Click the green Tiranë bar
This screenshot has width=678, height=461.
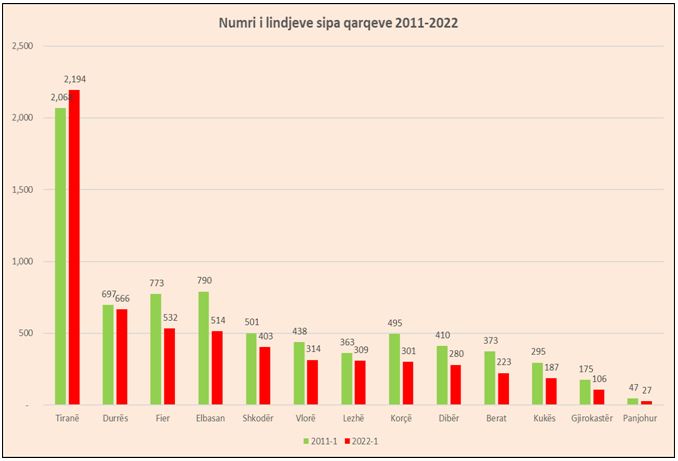click(x=61, y=260)
